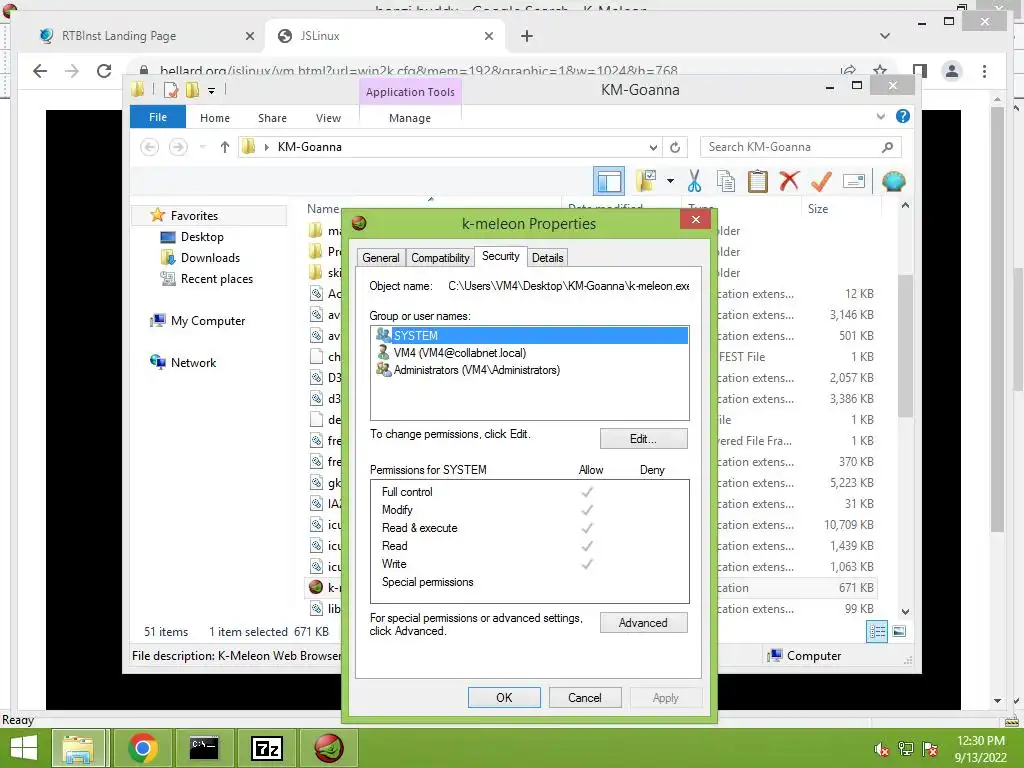
Task: Click Properties icon in quick access toolbar
Action: click(x=171, y=89)
